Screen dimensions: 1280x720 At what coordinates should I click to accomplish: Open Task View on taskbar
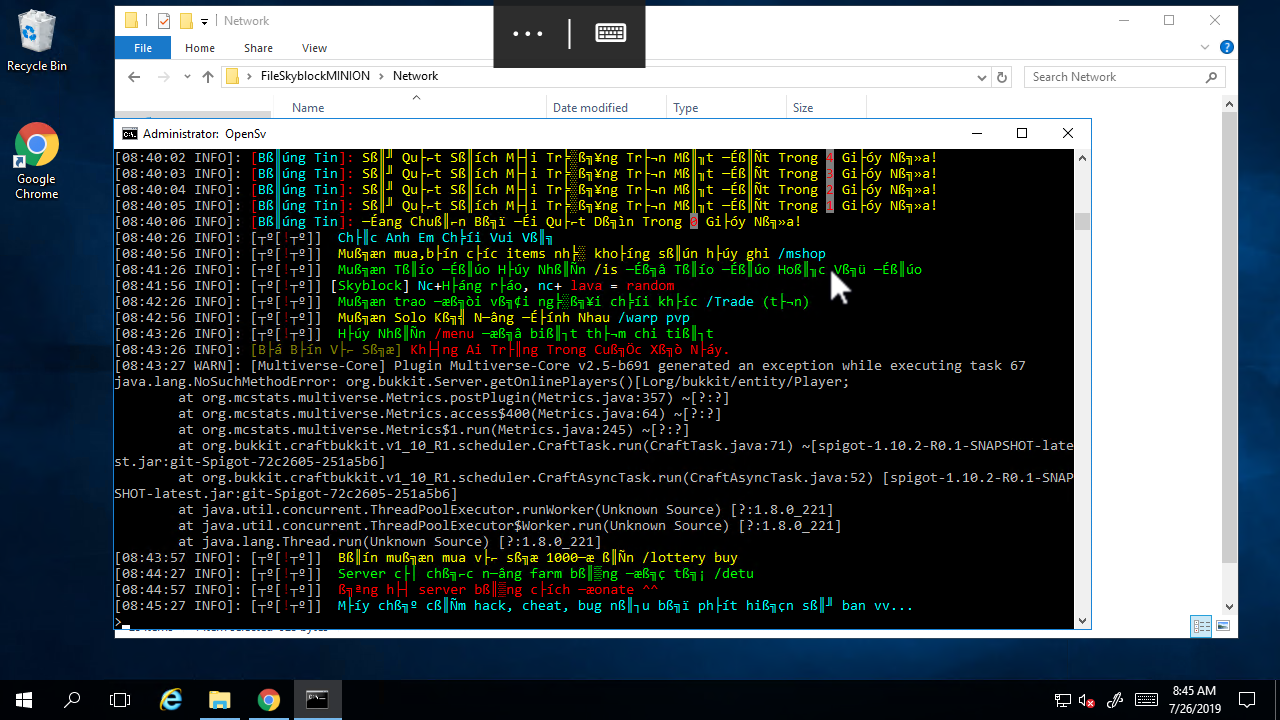tap(120, 700)
